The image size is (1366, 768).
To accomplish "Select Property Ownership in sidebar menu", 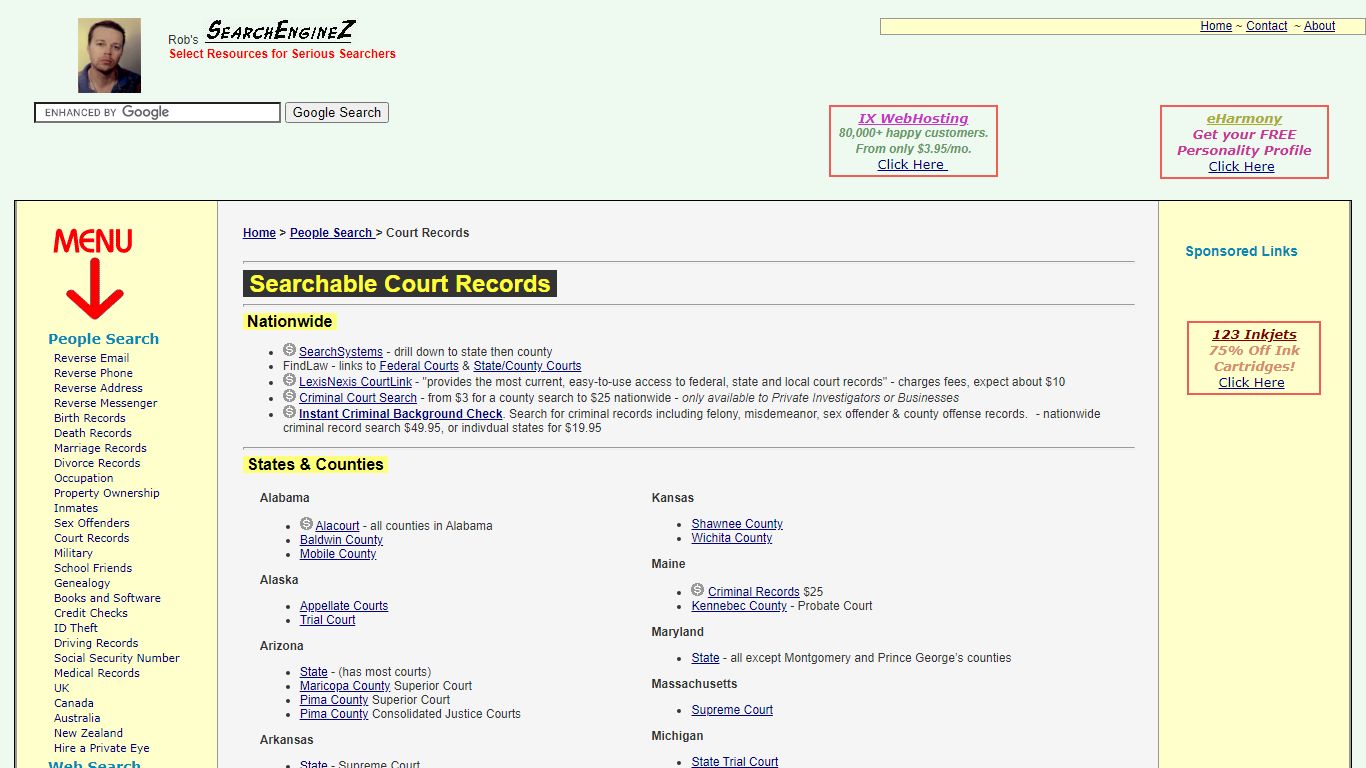I will [106, 493].
